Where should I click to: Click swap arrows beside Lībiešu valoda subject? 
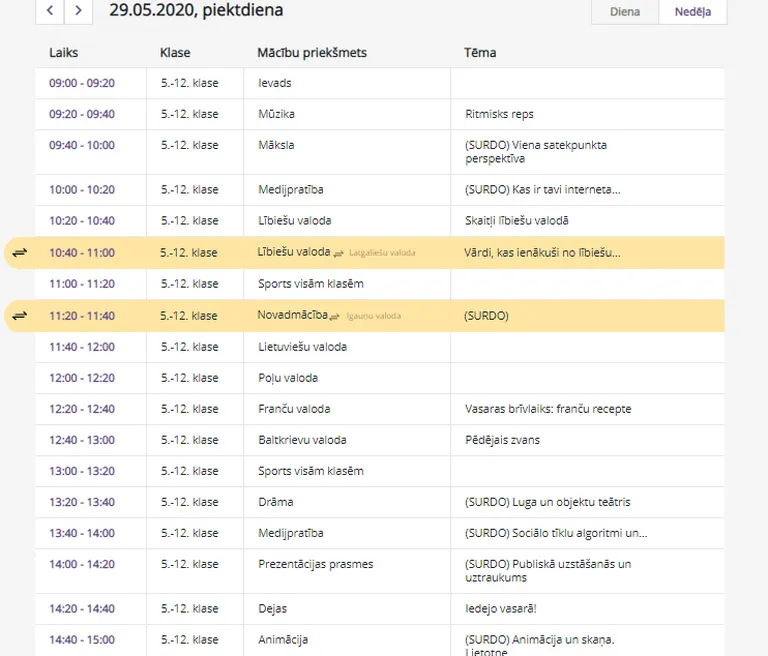[x=338, y=254]
